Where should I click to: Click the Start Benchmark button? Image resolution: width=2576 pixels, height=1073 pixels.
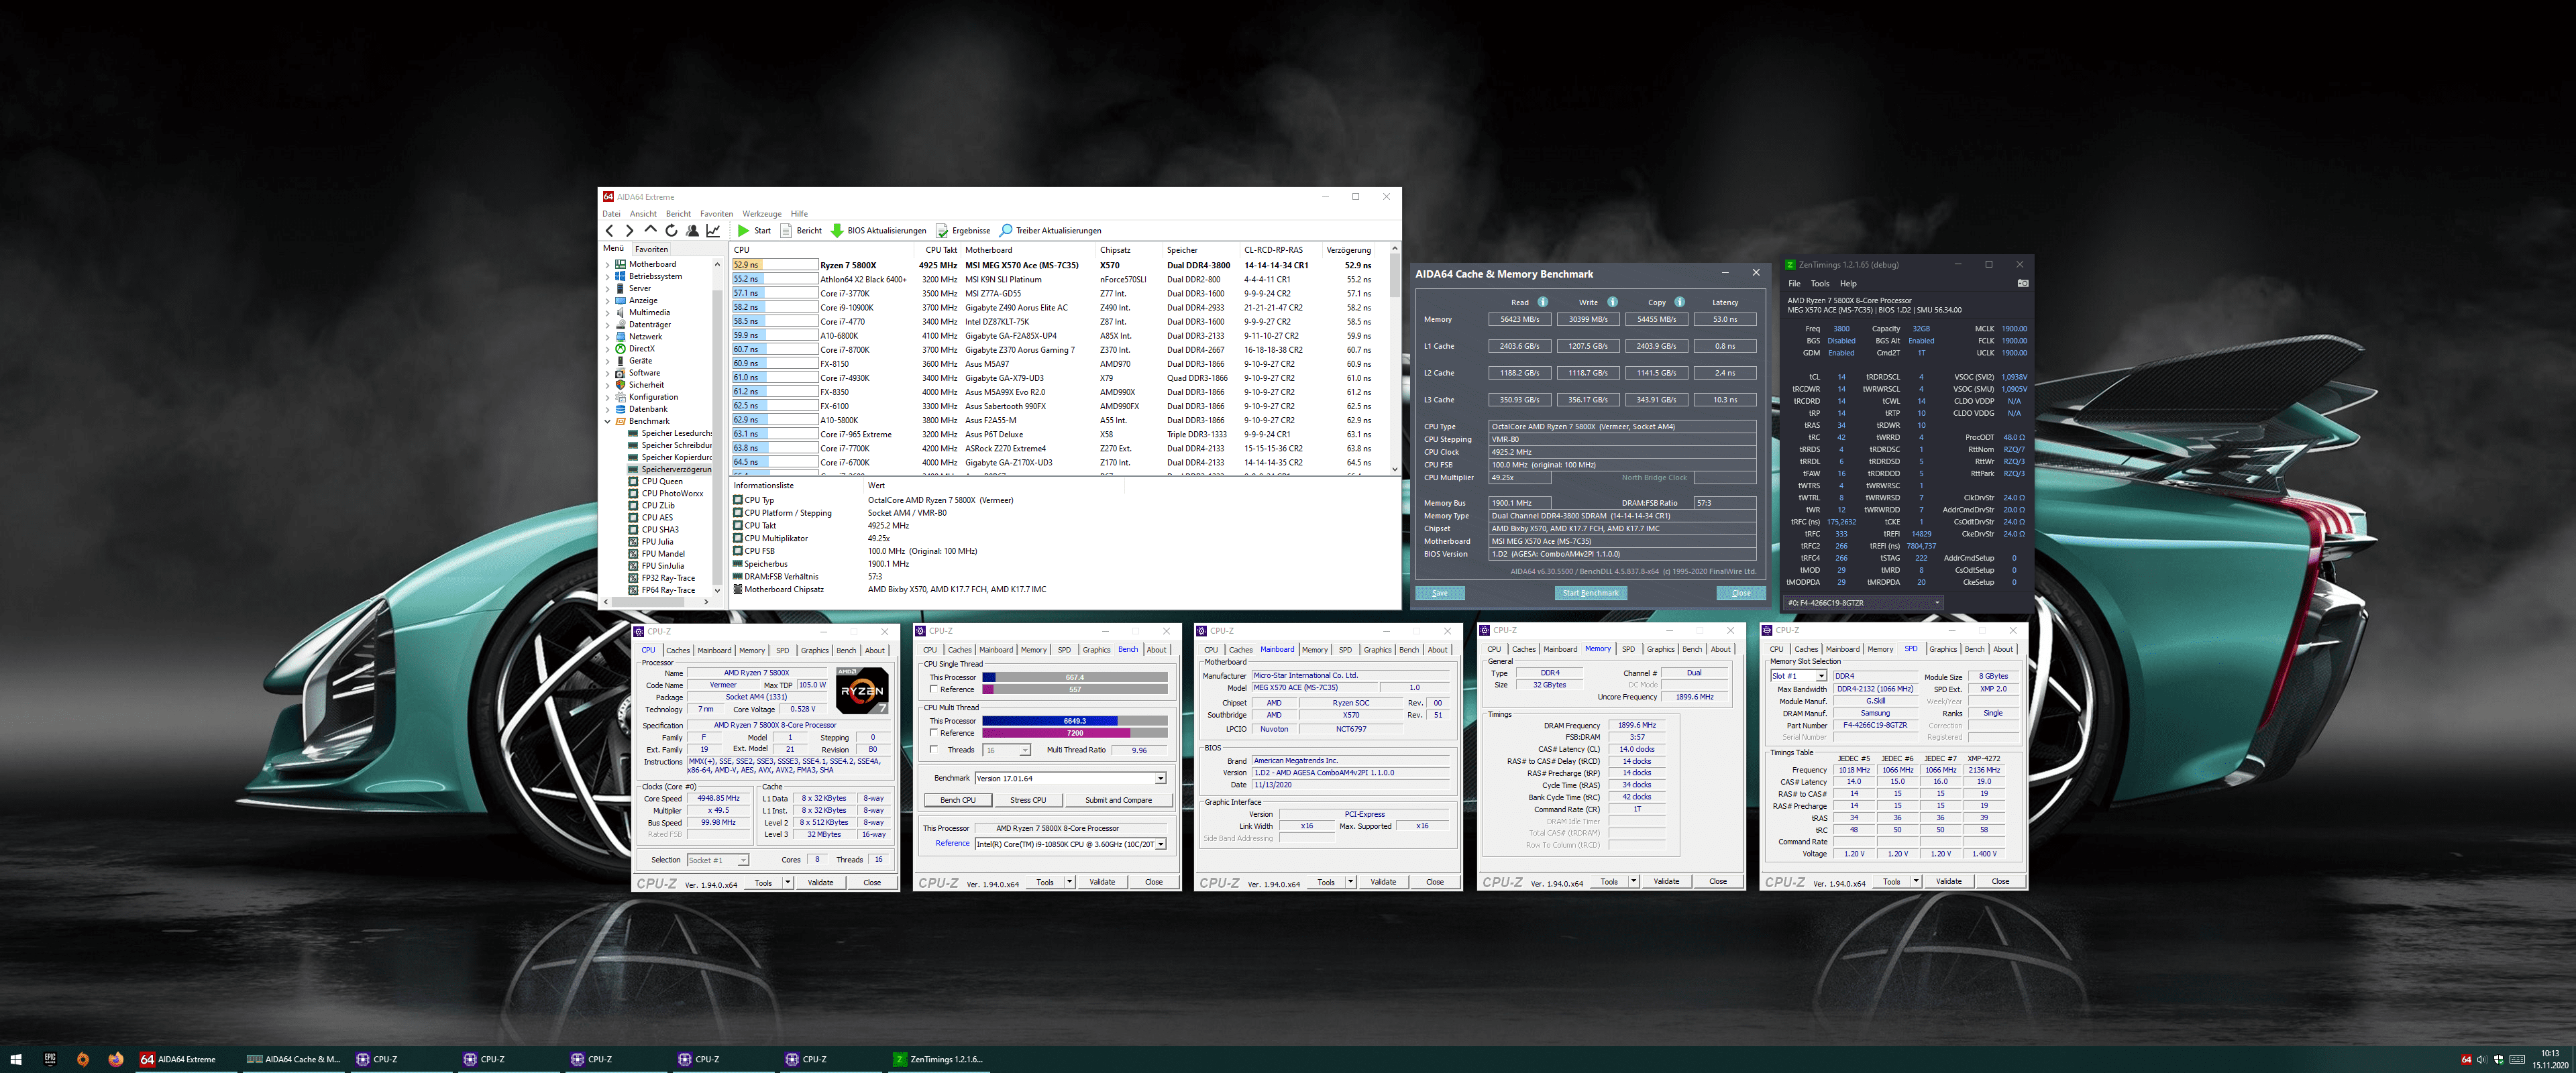tap(1590, 593)
